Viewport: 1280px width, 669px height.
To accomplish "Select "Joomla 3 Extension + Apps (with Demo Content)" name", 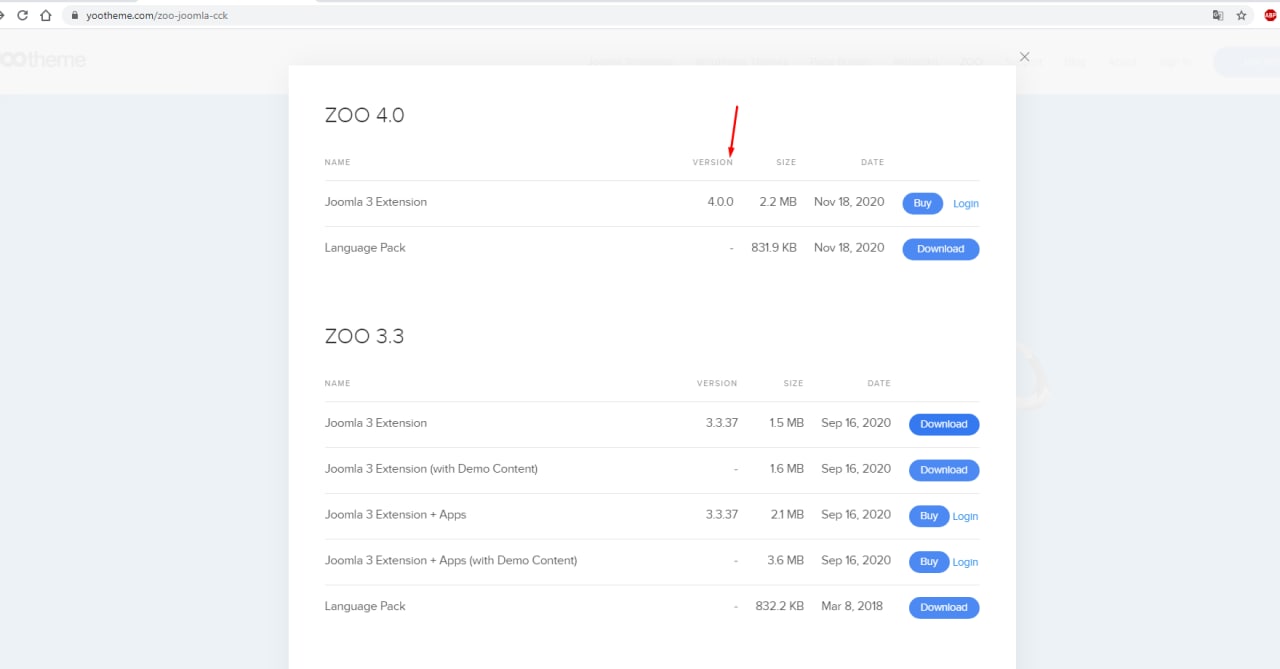I will (451, 561).
